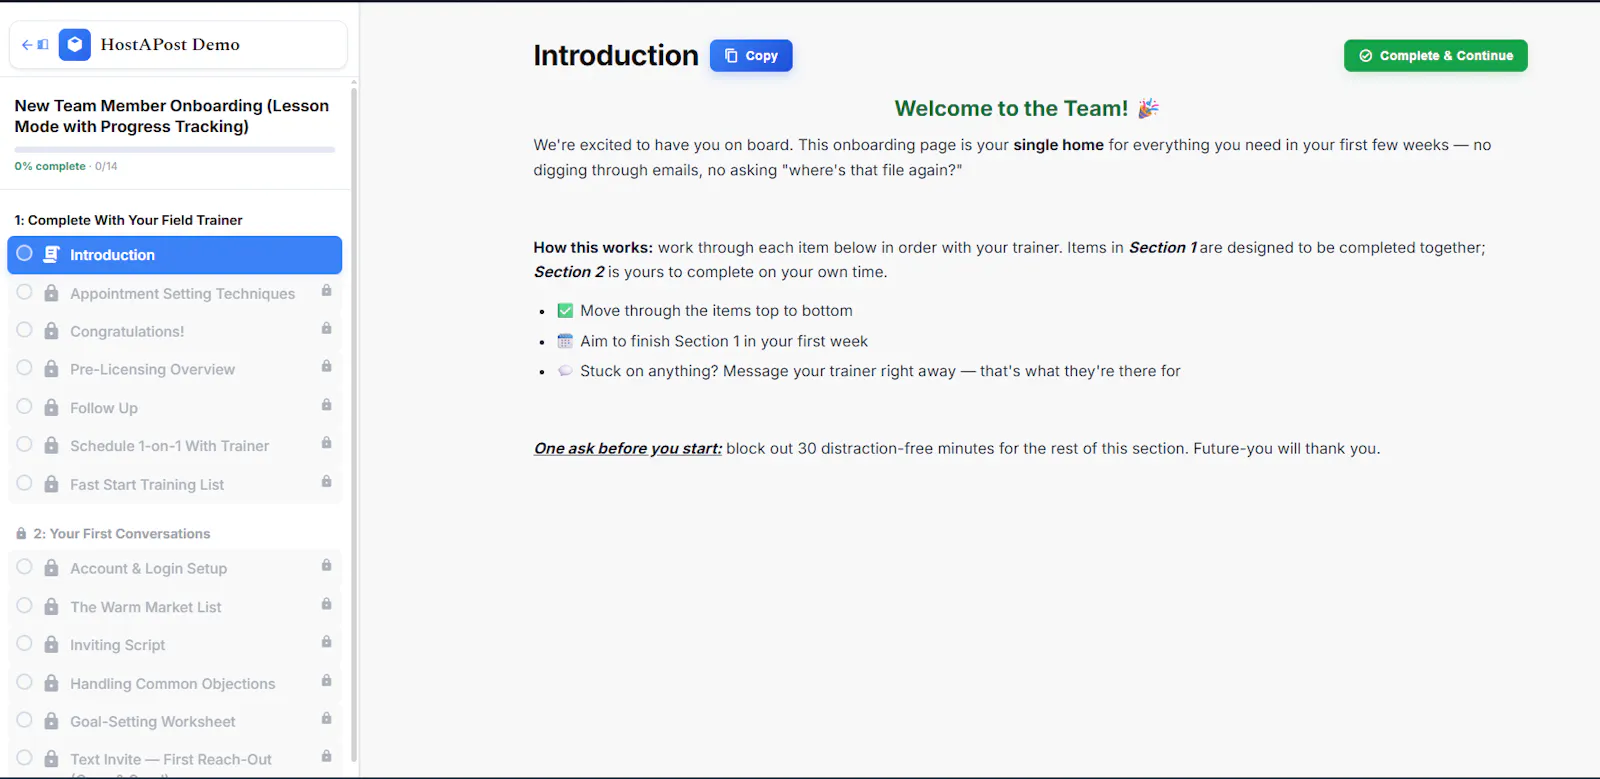Toggle completion circle for Schedule 1-on-1 With Trainer
1600x779 pixels.
click(25, 445)
